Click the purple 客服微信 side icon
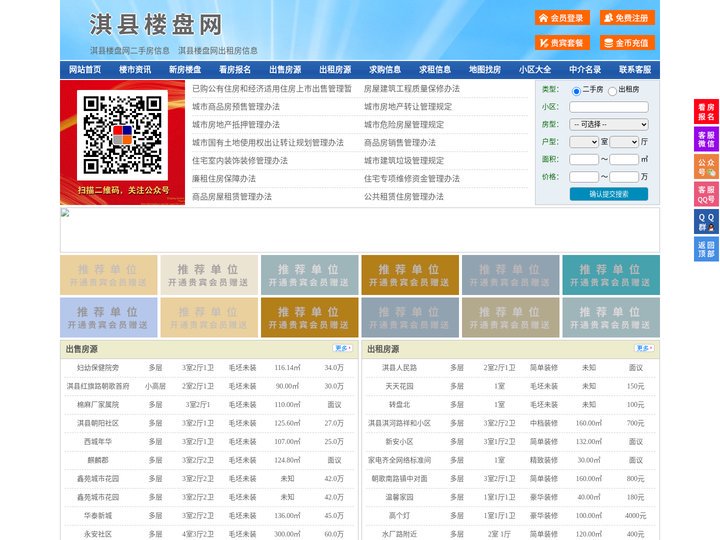The width and height of the screenshot is (720, 540). [x=706, y=139]
